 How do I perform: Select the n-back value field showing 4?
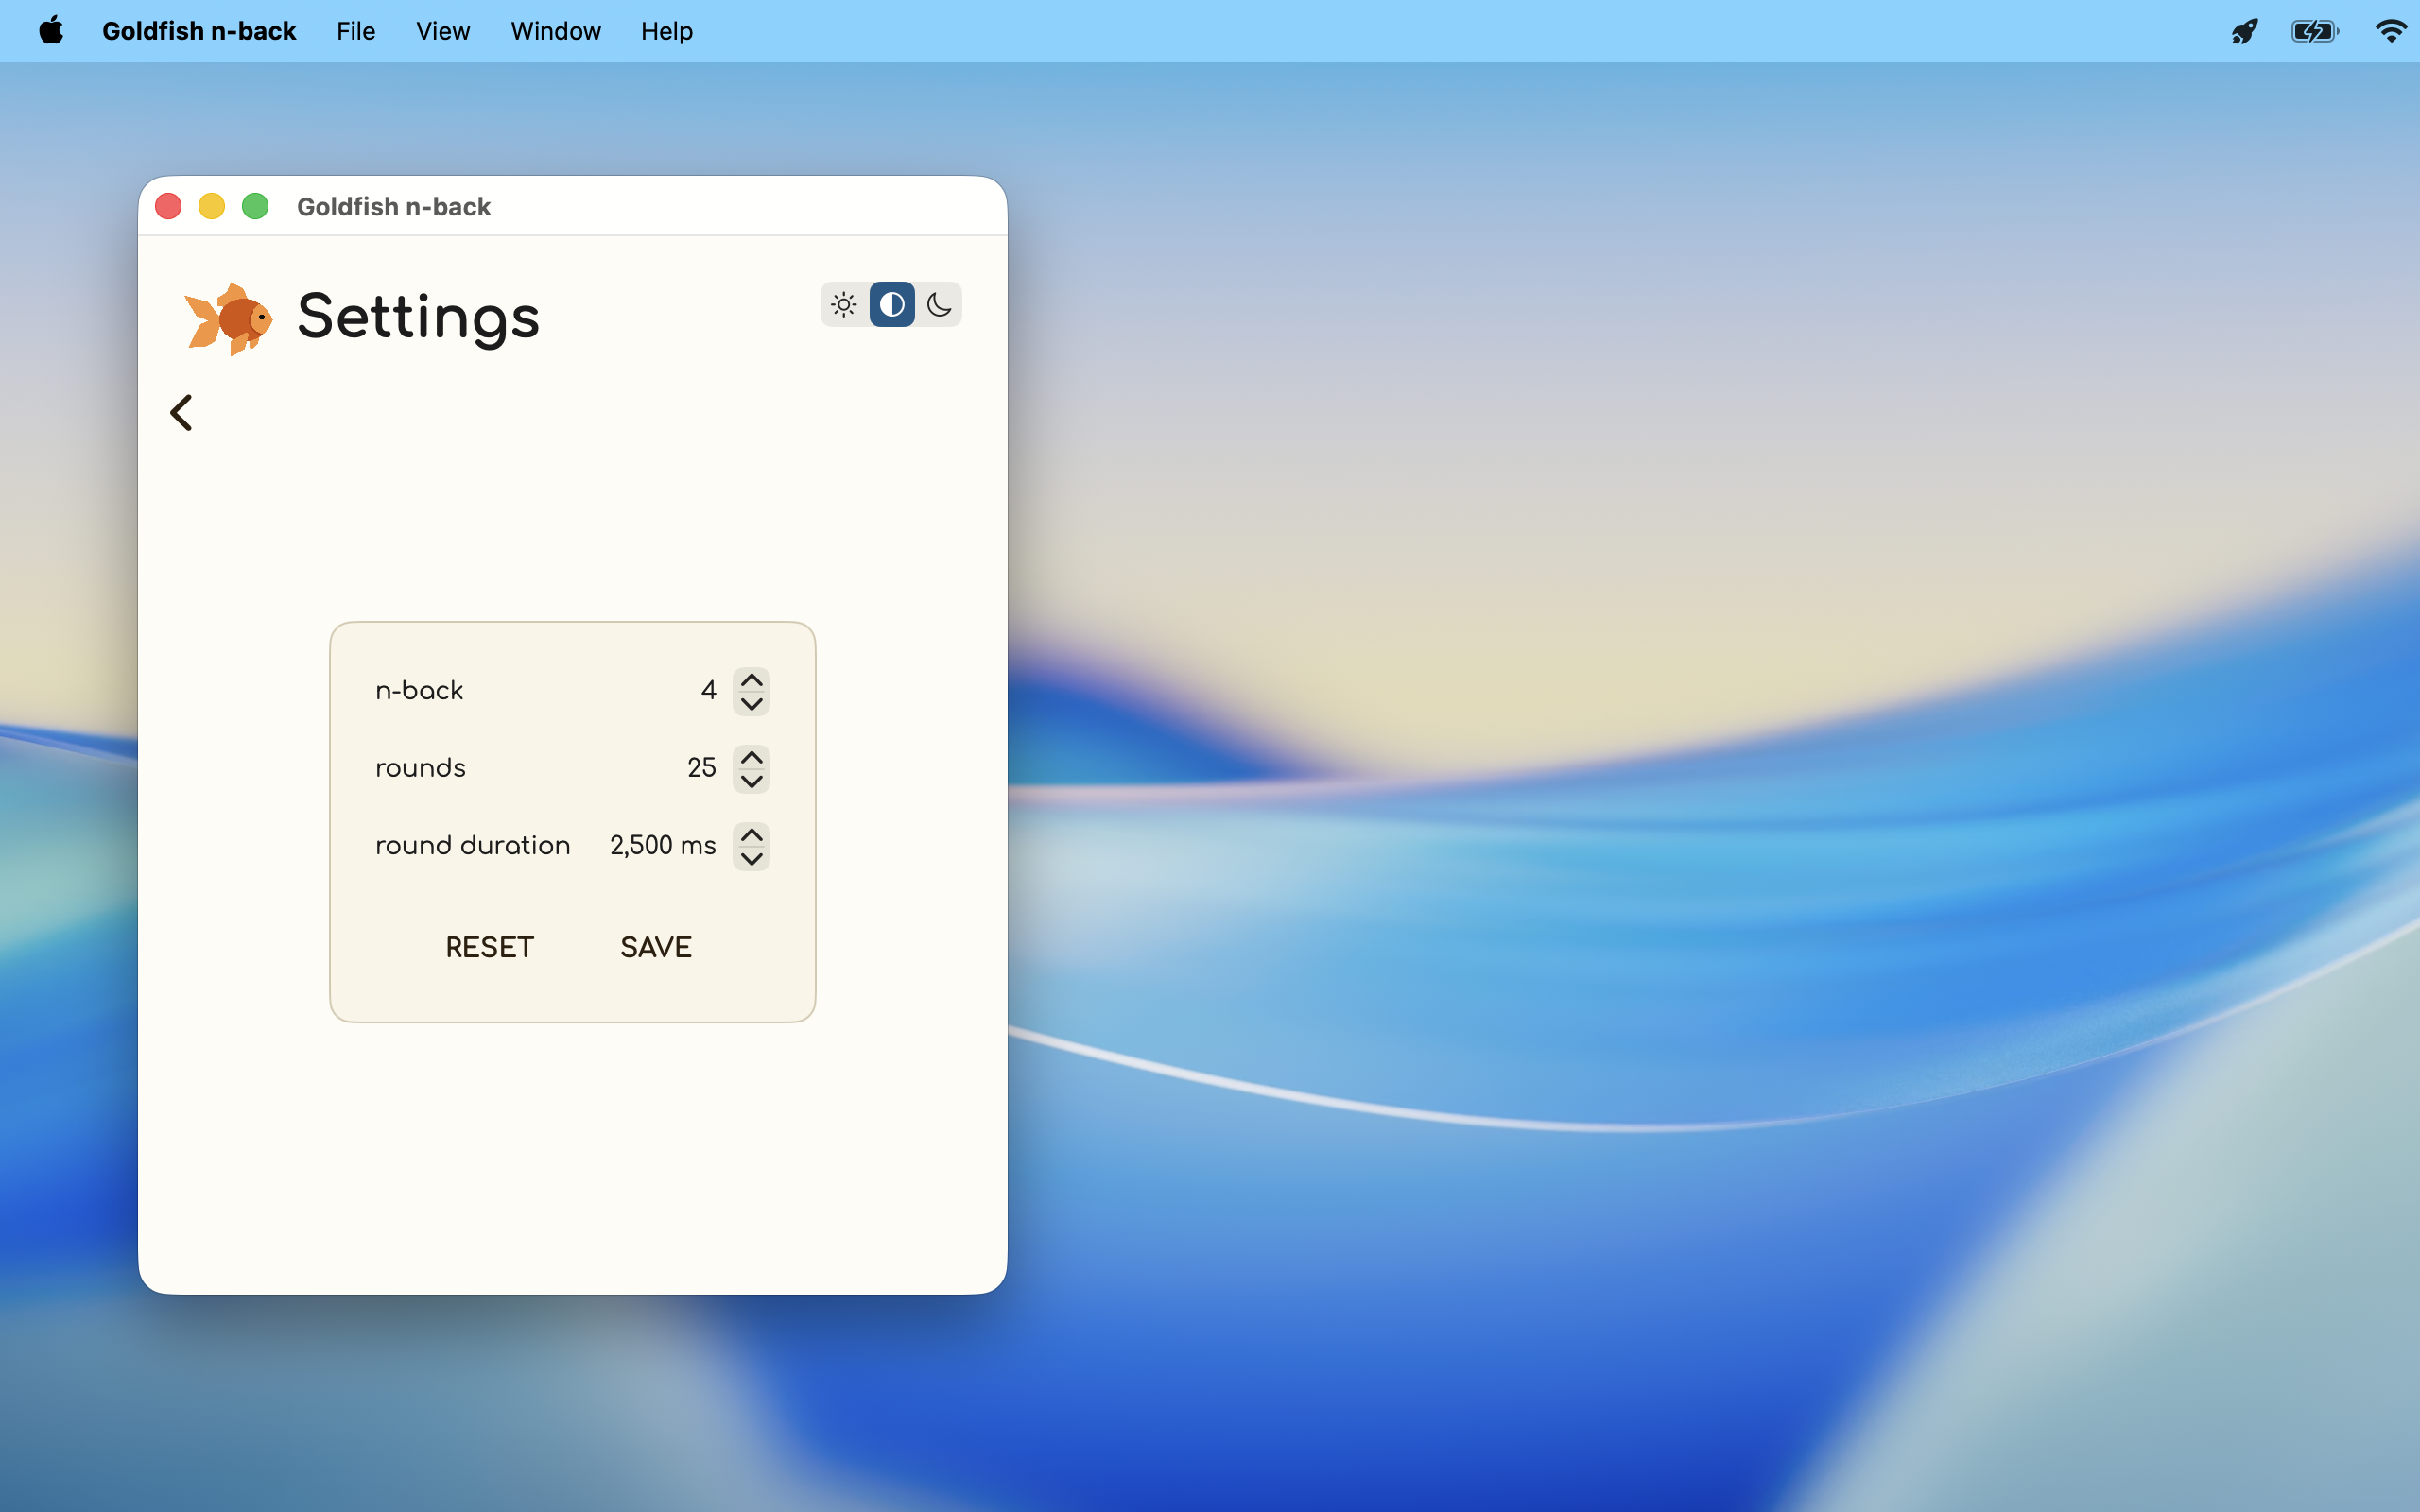pyautogui.click(x=708, y=690)
